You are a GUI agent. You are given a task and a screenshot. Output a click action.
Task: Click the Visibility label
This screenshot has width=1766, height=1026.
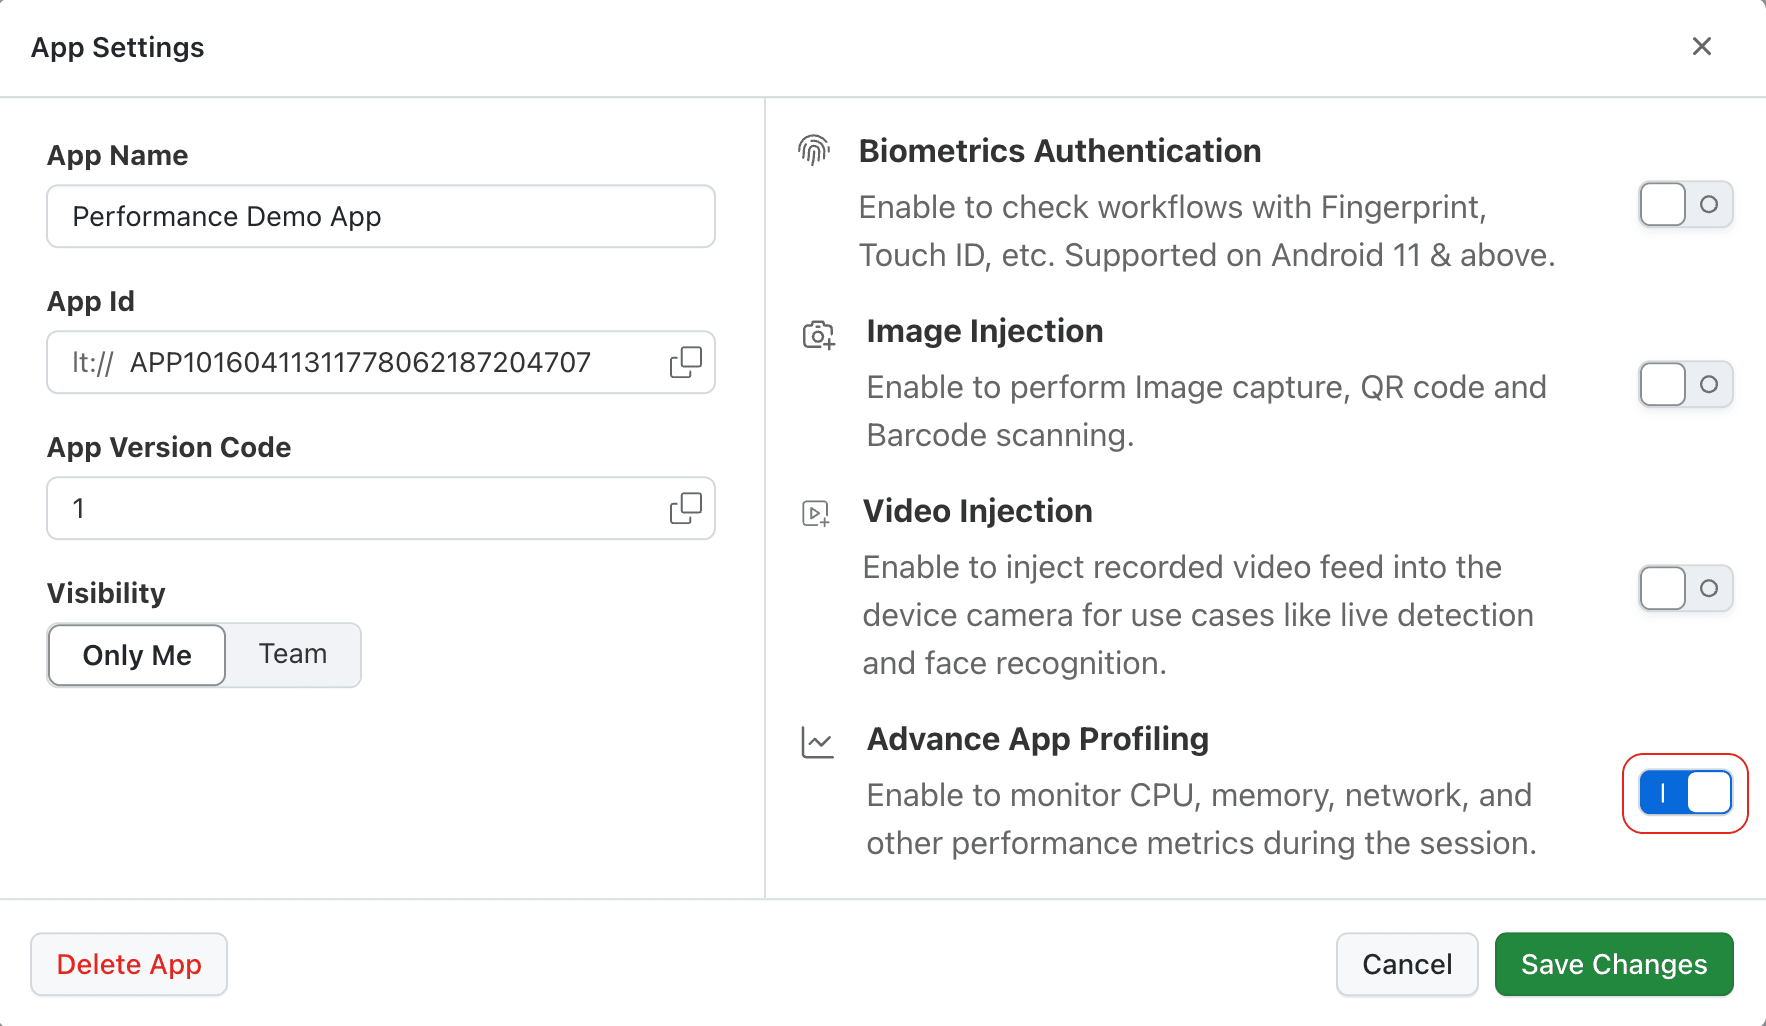(x=106, y=593)
